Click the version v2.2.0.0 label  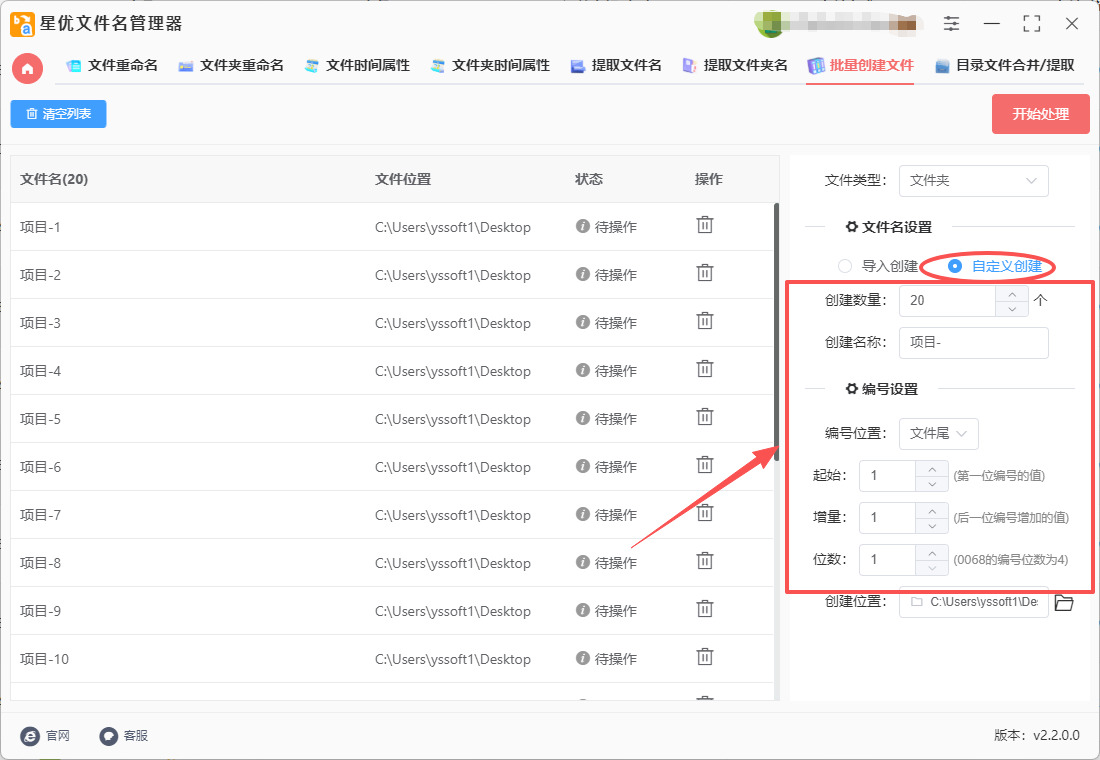(1036, 735)
